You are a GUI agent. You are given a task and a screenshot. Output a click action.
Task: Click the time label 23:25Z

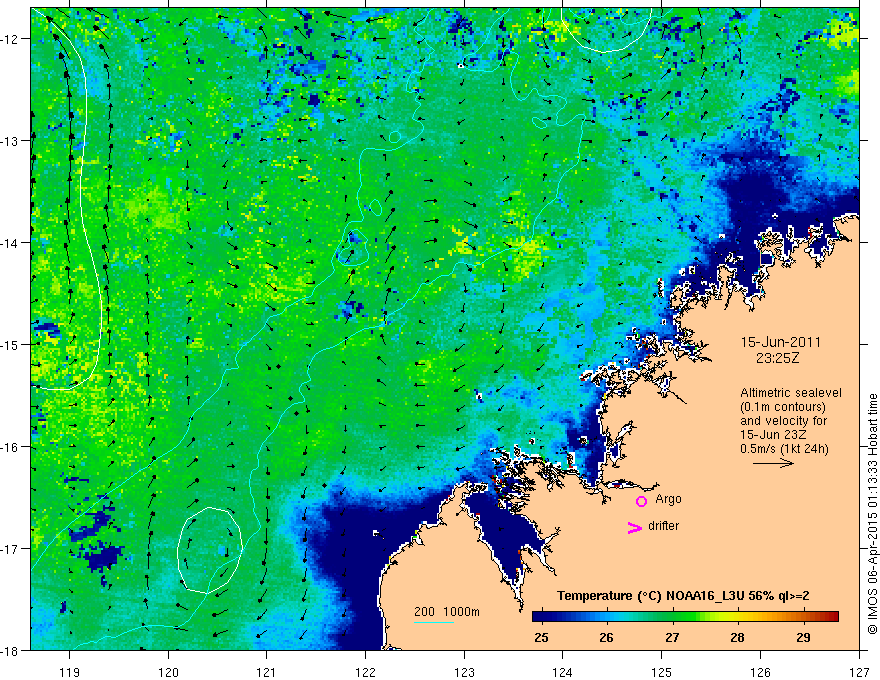(777, 358)
